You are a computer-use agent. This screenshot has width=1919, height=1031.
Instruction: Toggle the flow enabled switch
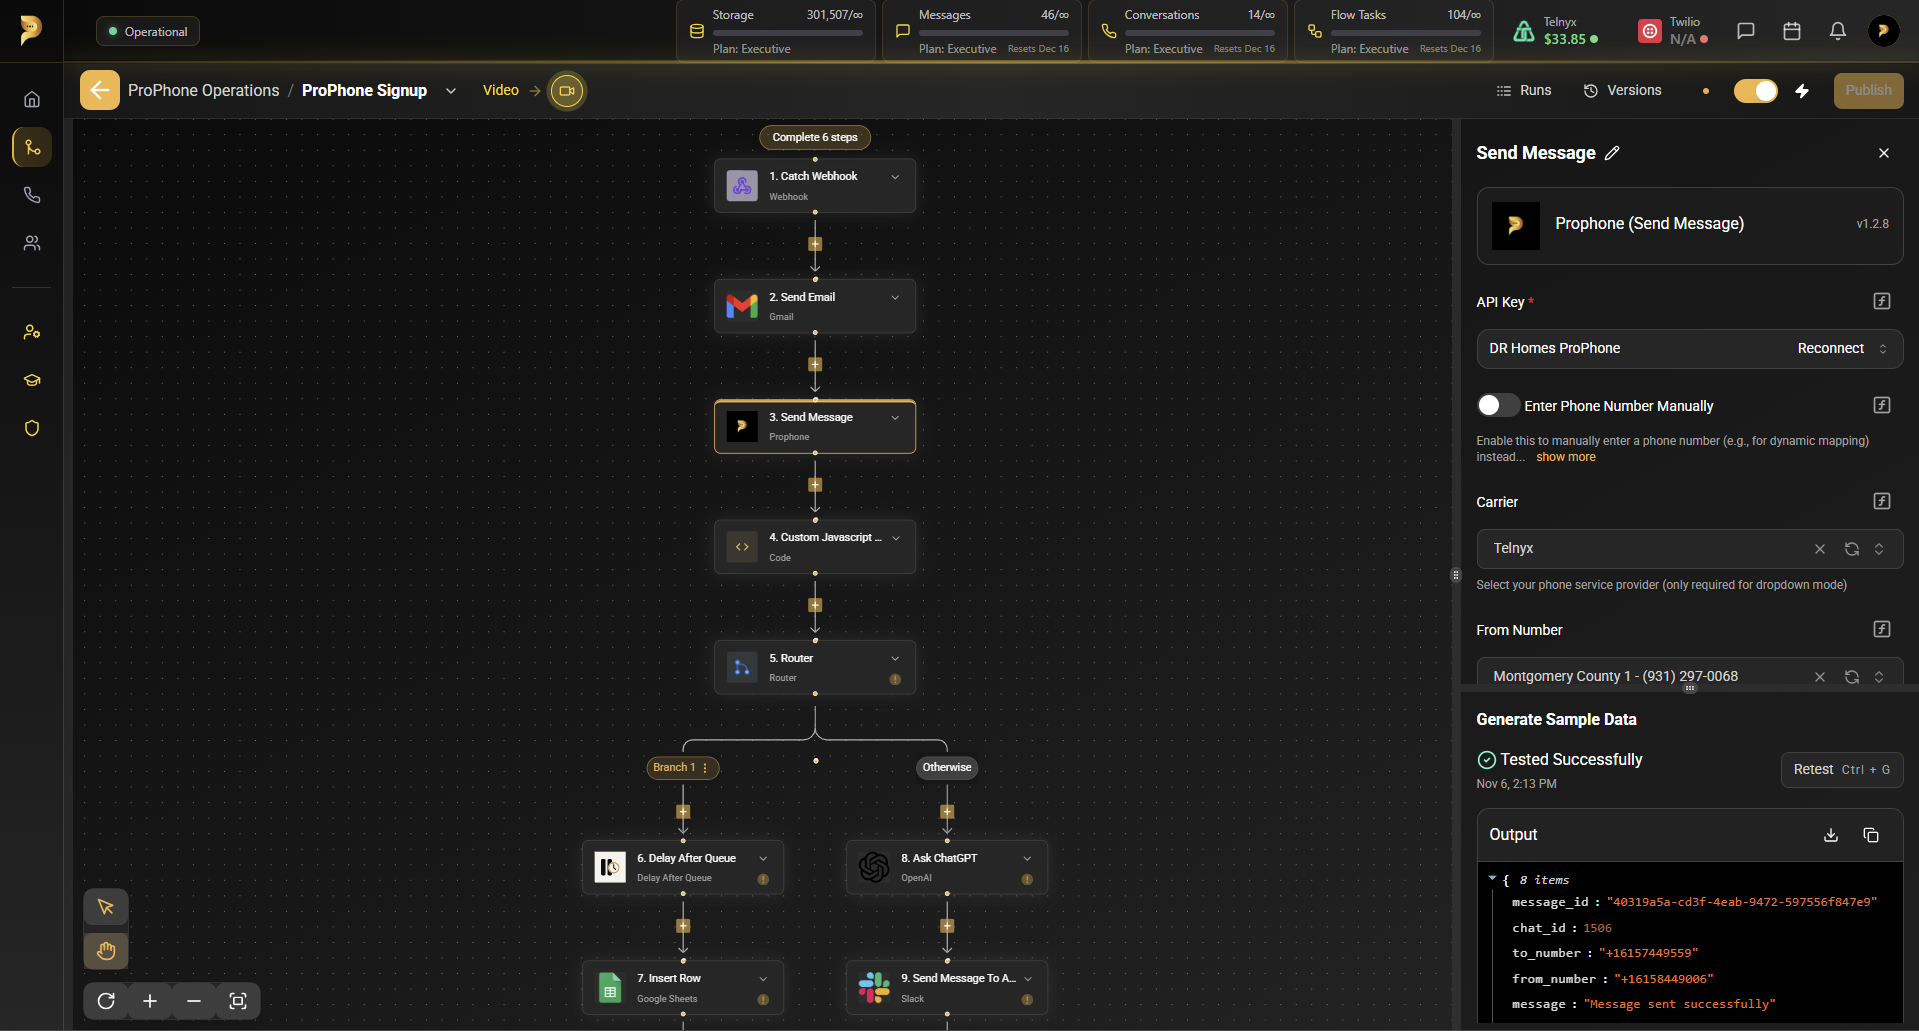(x=1756, y=91)
